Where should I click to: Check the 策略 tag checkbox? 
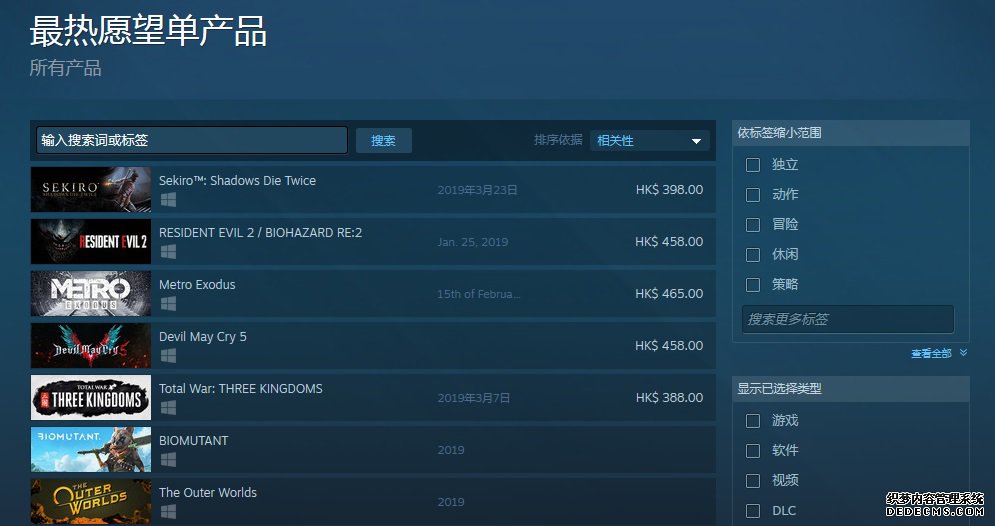pos(753,285)
